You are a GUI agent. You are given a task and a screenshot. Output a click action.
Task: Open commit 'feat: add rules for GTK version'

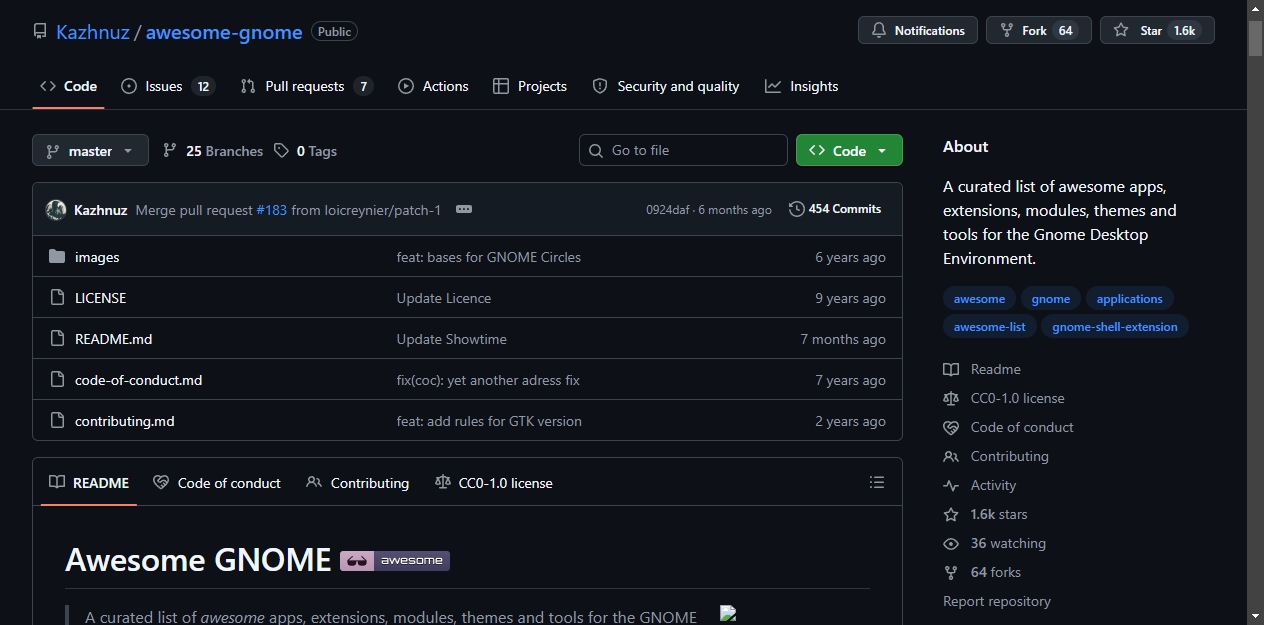tap(489, 421)
